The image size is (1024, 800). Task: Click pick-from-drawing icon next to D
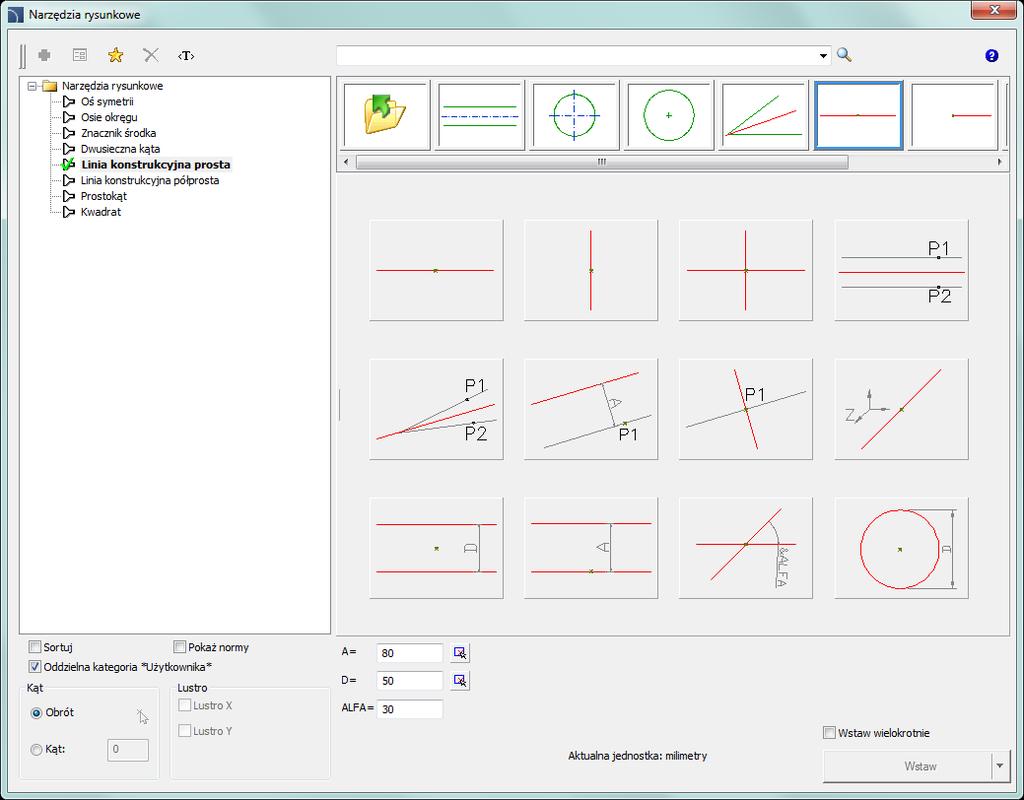pos(460,681)
